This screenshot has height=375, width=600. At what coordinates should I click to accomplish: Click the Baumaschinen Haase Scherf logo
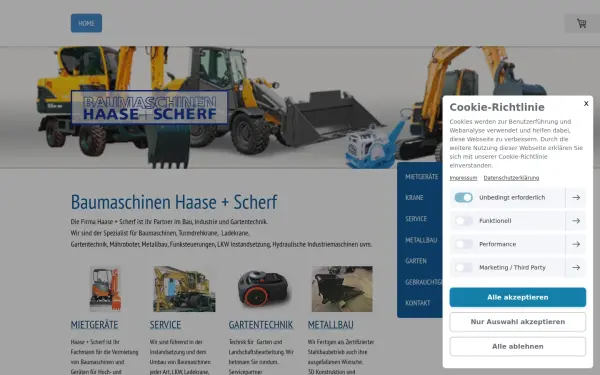150,108
